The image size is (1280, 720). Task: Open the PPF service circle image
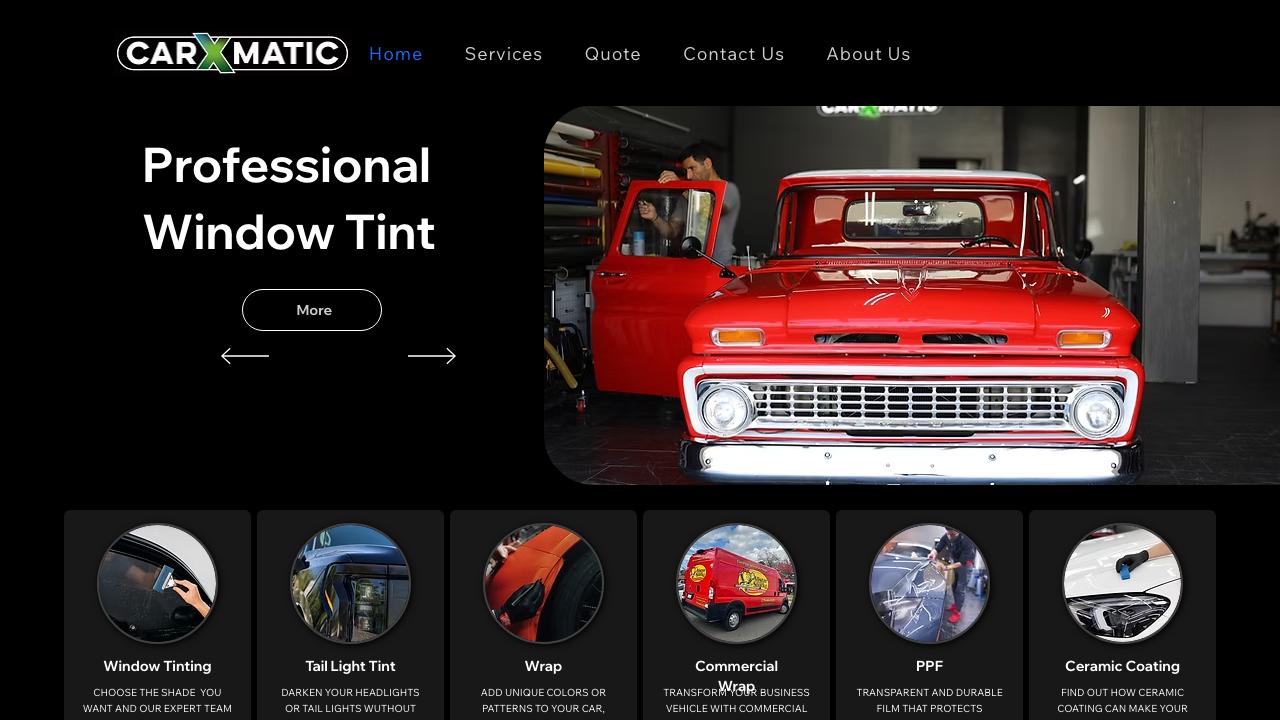(929, 584)
